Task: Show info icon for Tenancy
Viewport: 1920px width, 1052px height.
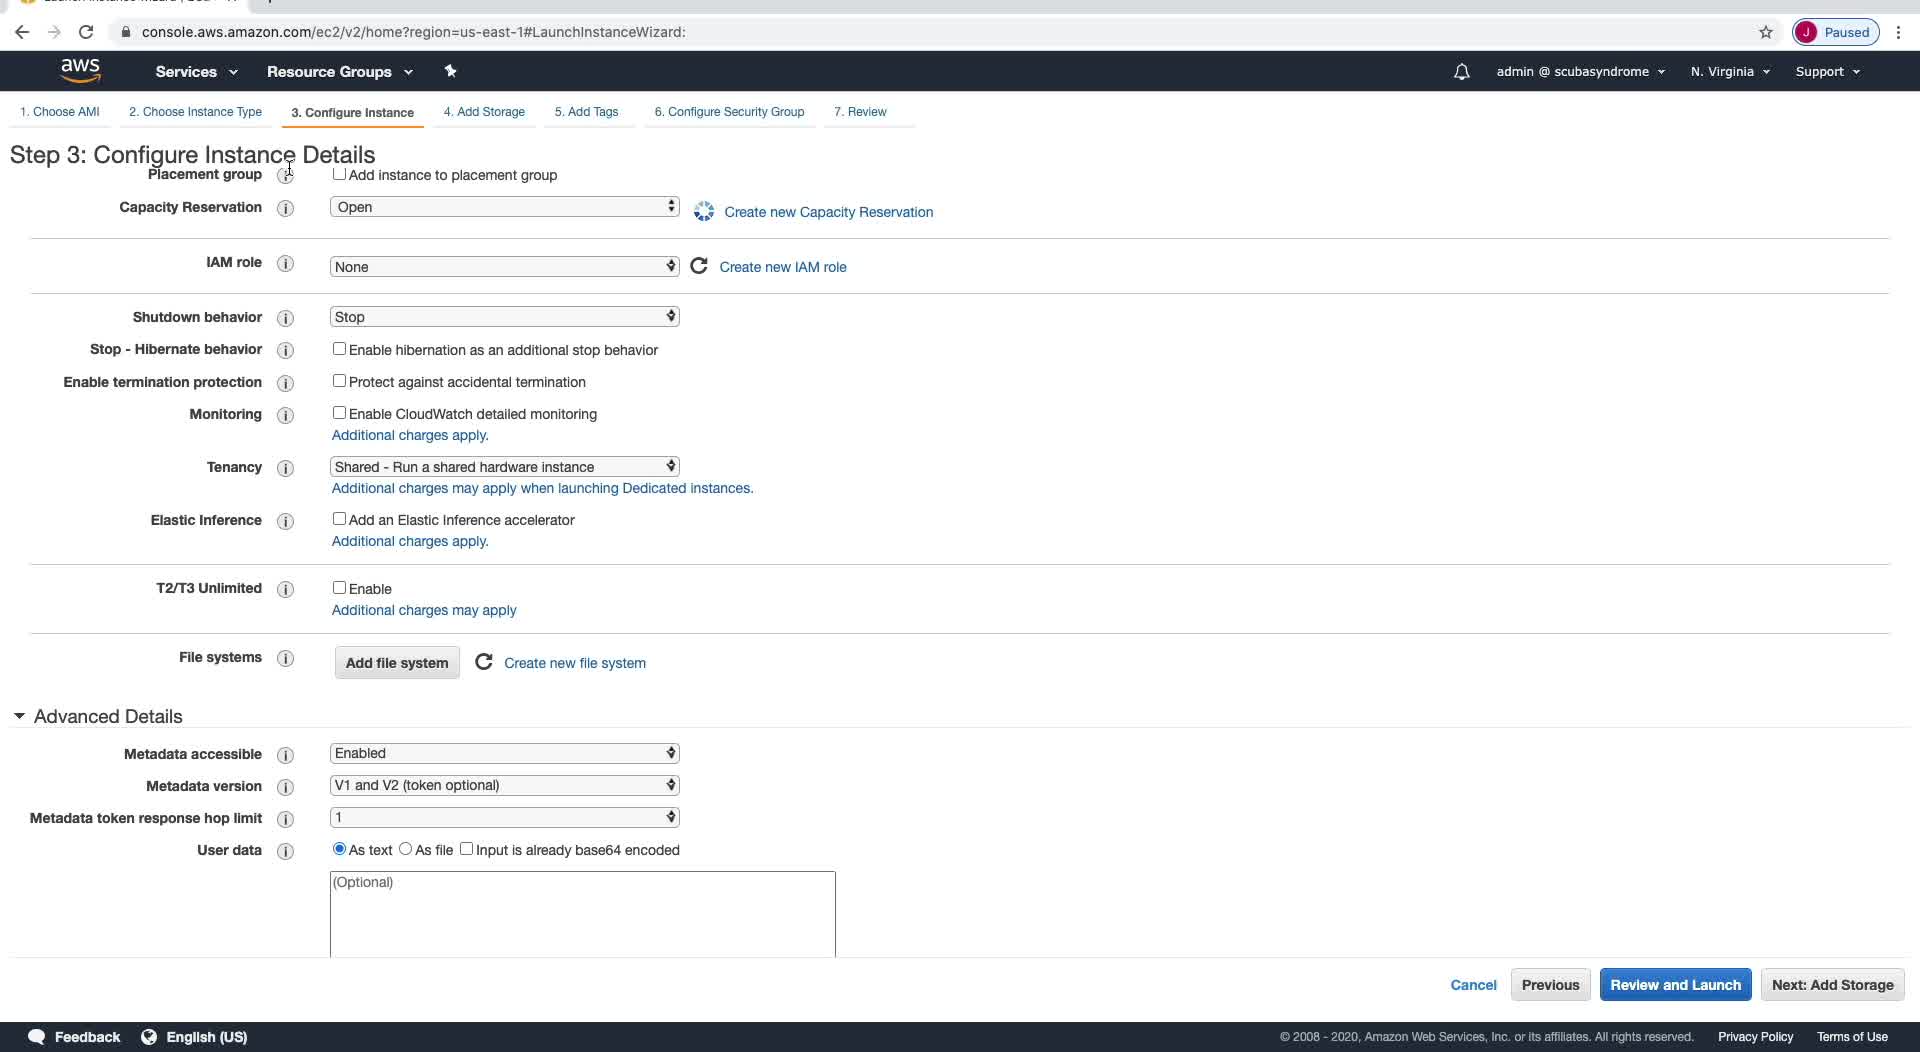Action: coord(285,468)
